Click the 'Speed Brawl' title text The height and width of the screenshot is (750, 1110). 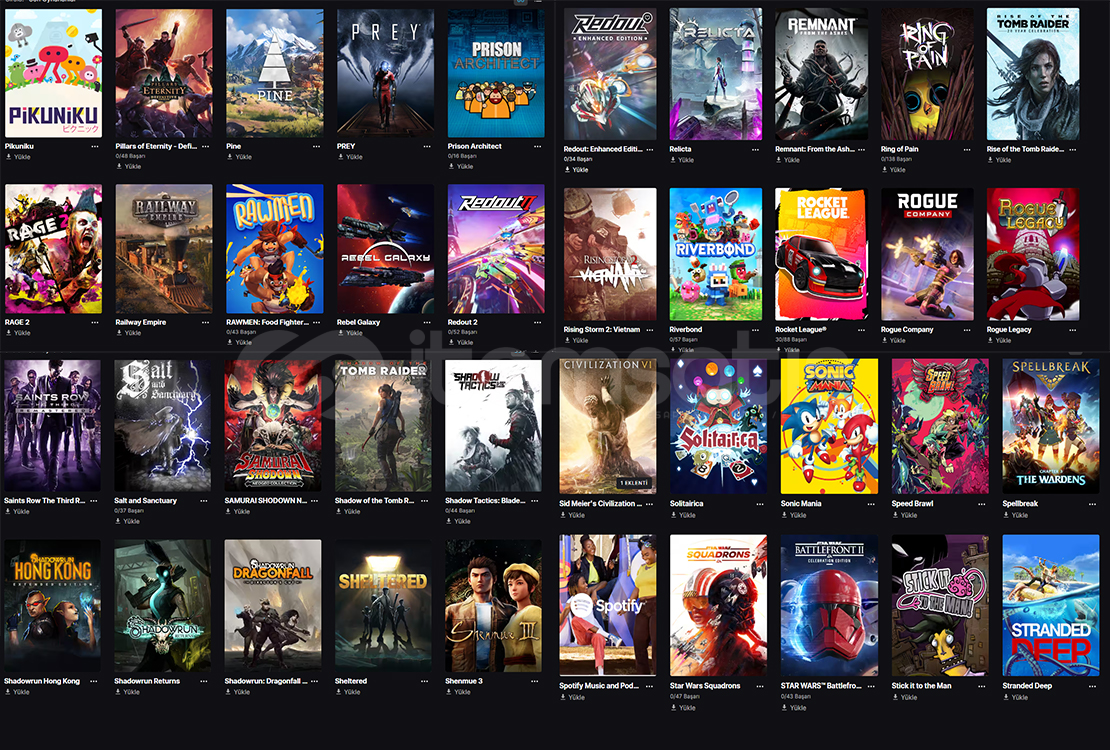tap(912, 504)
